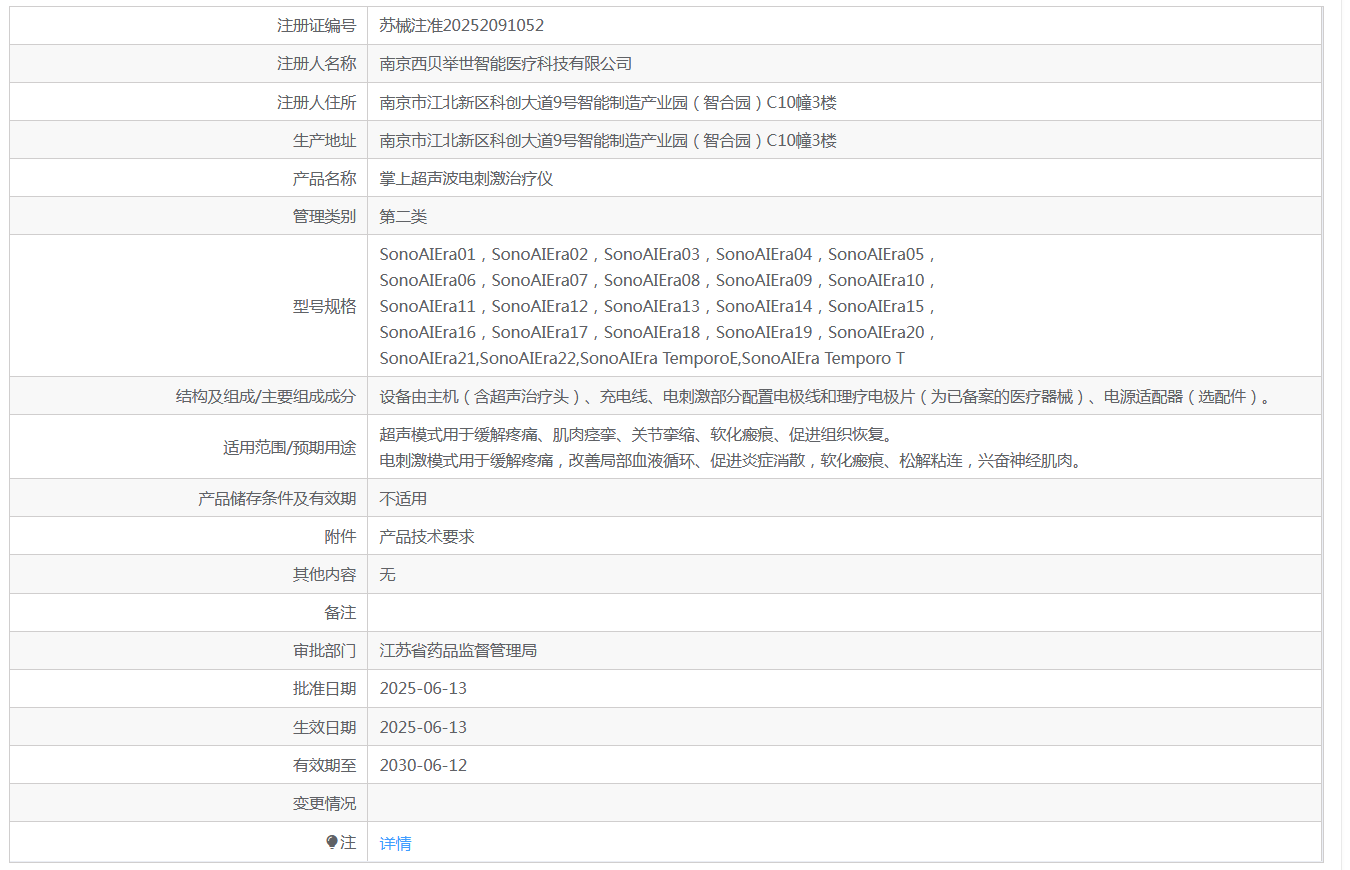Click the 备注 label
This screenshot has width=1350, height=870.
tap(340, 612)
